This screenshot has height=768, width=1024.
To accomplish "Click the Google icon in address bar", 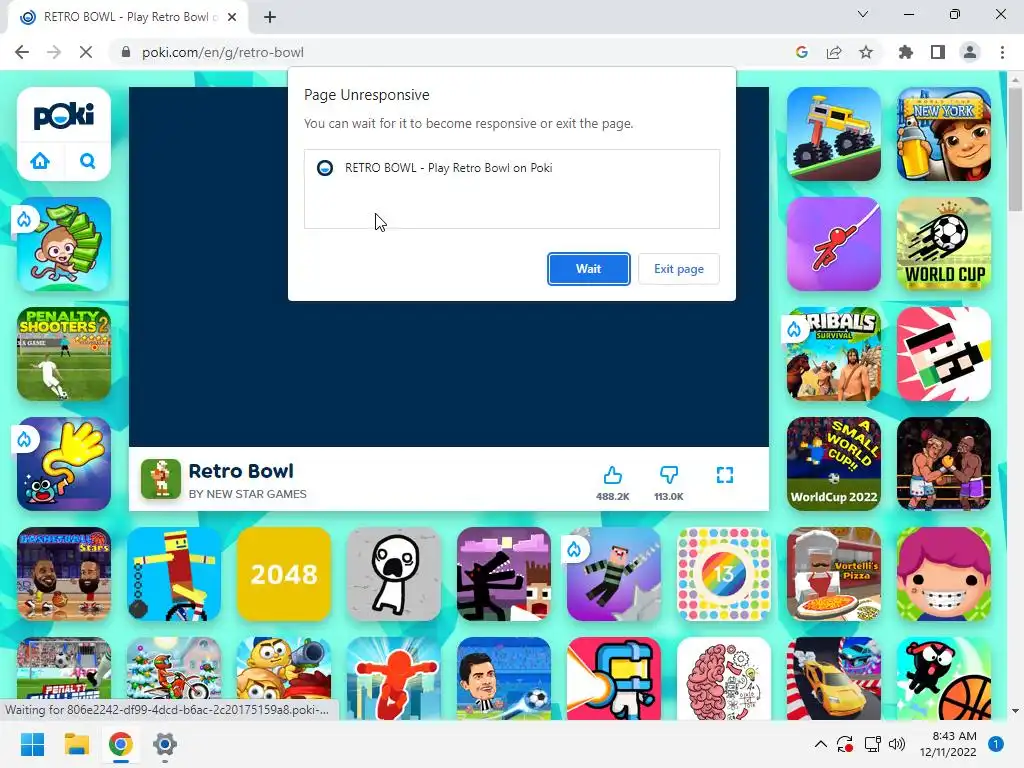I will [x=802, y=52].
